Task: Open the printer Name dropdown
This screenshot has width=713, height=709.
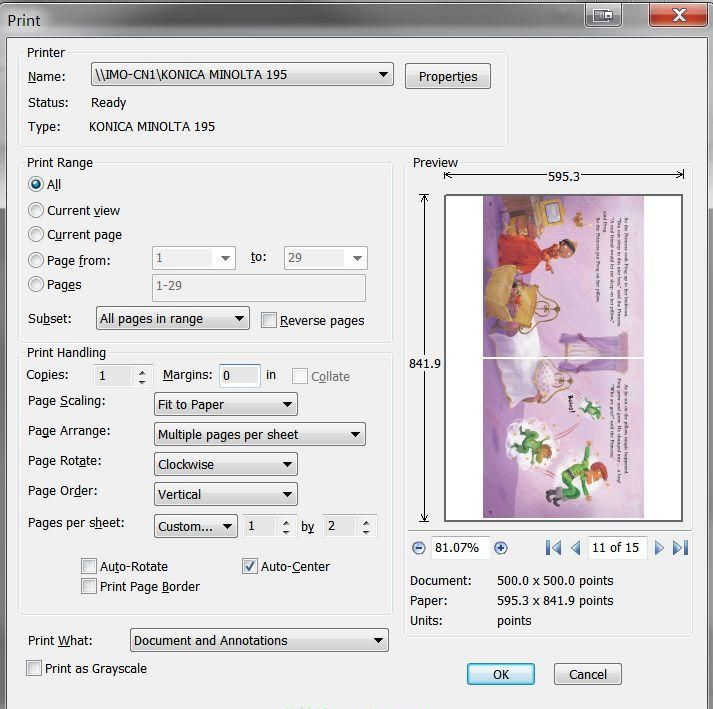Action: coord(242,74)
